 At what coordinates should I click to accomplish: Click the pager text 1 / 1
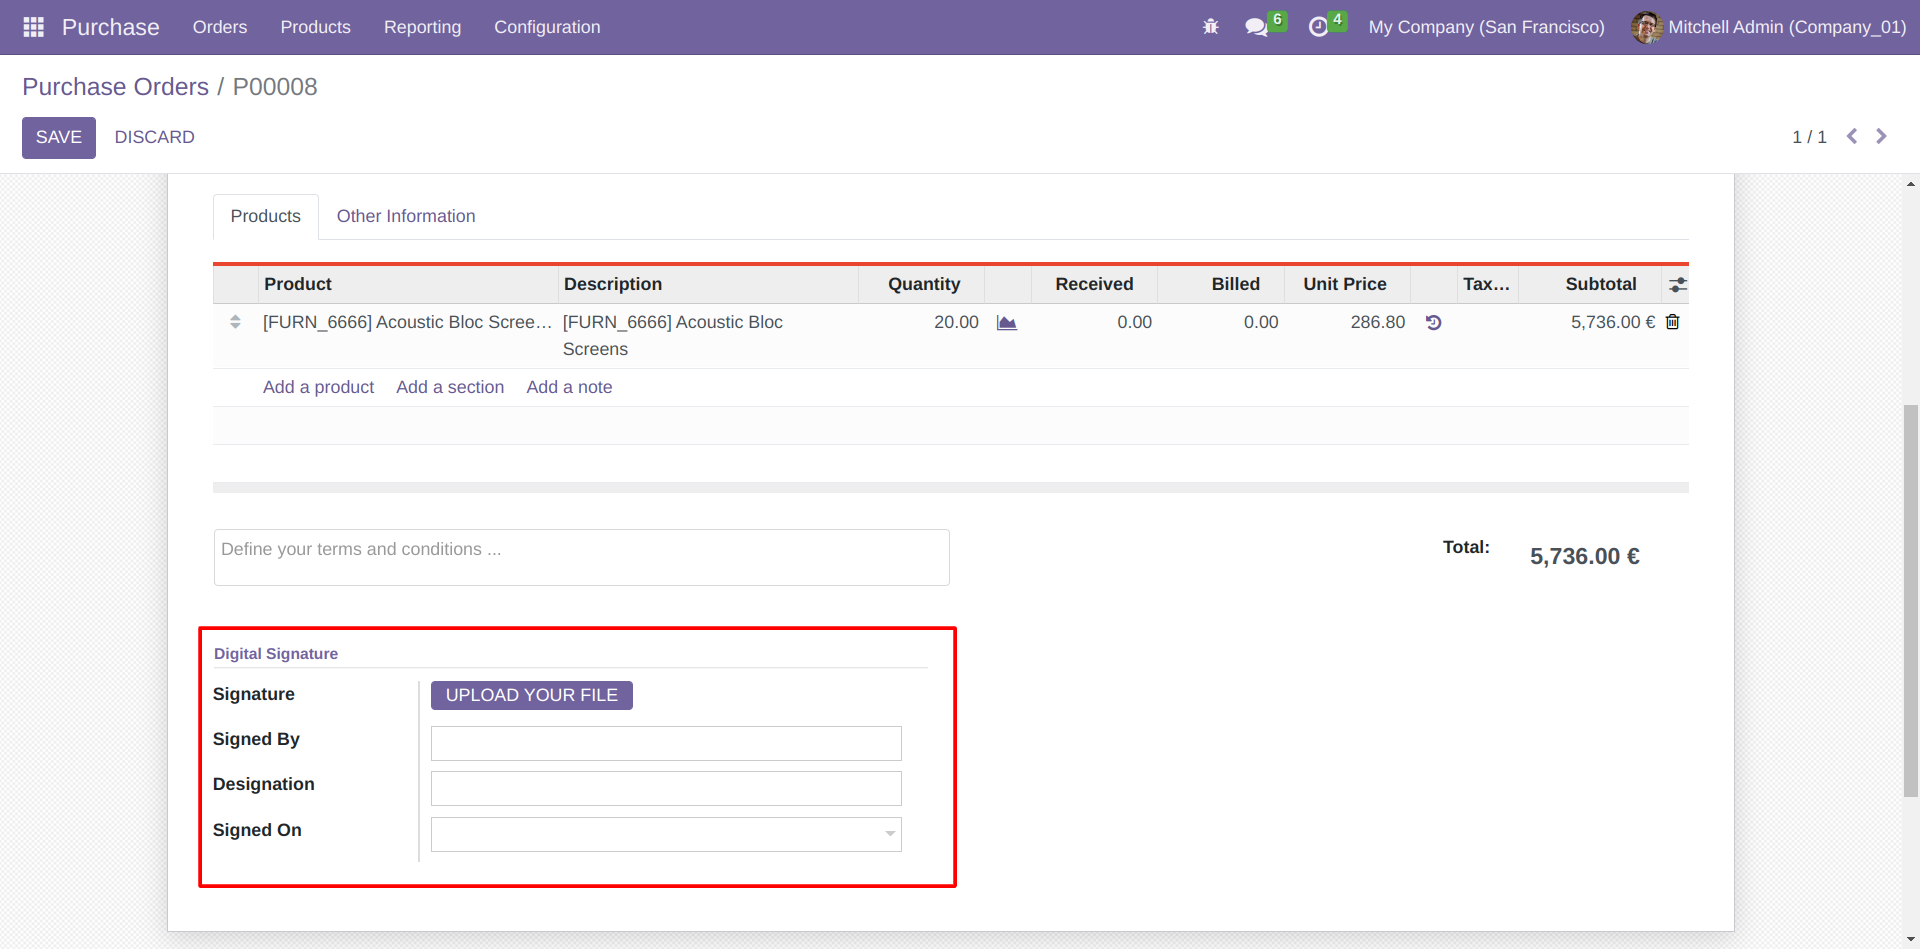(x=1809, y=137)
